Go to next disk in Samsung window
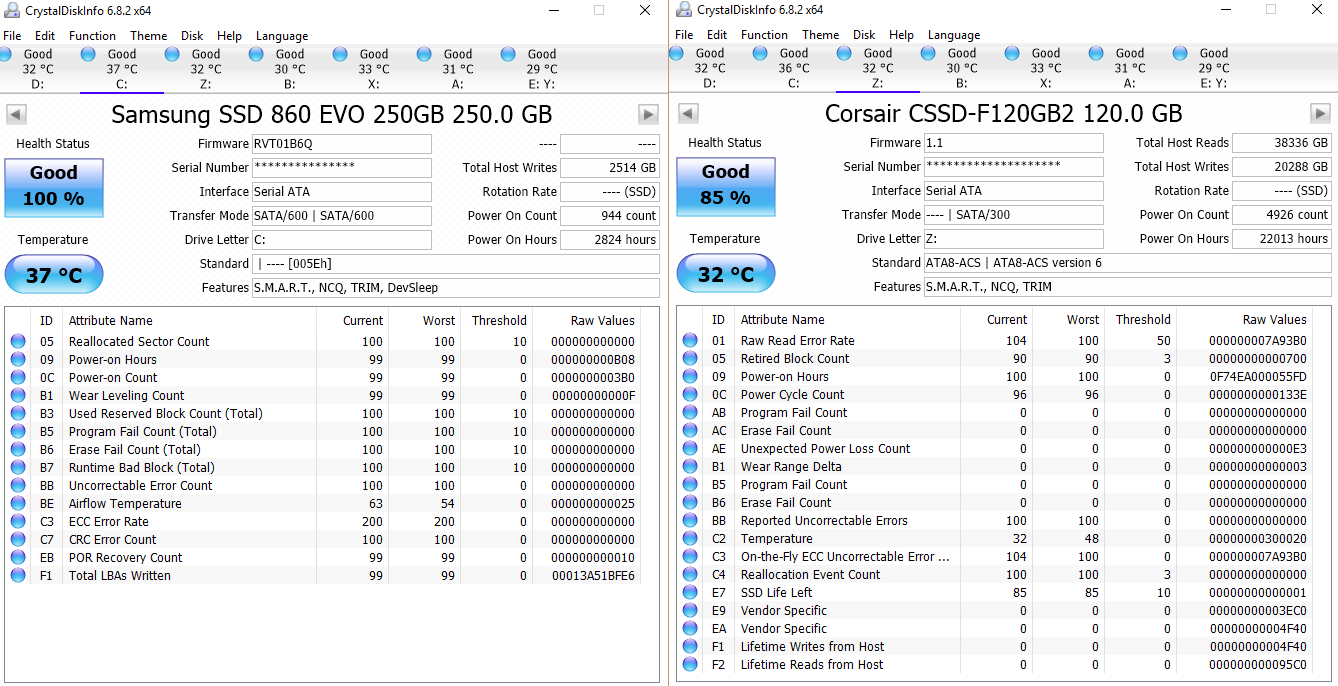 649,114
